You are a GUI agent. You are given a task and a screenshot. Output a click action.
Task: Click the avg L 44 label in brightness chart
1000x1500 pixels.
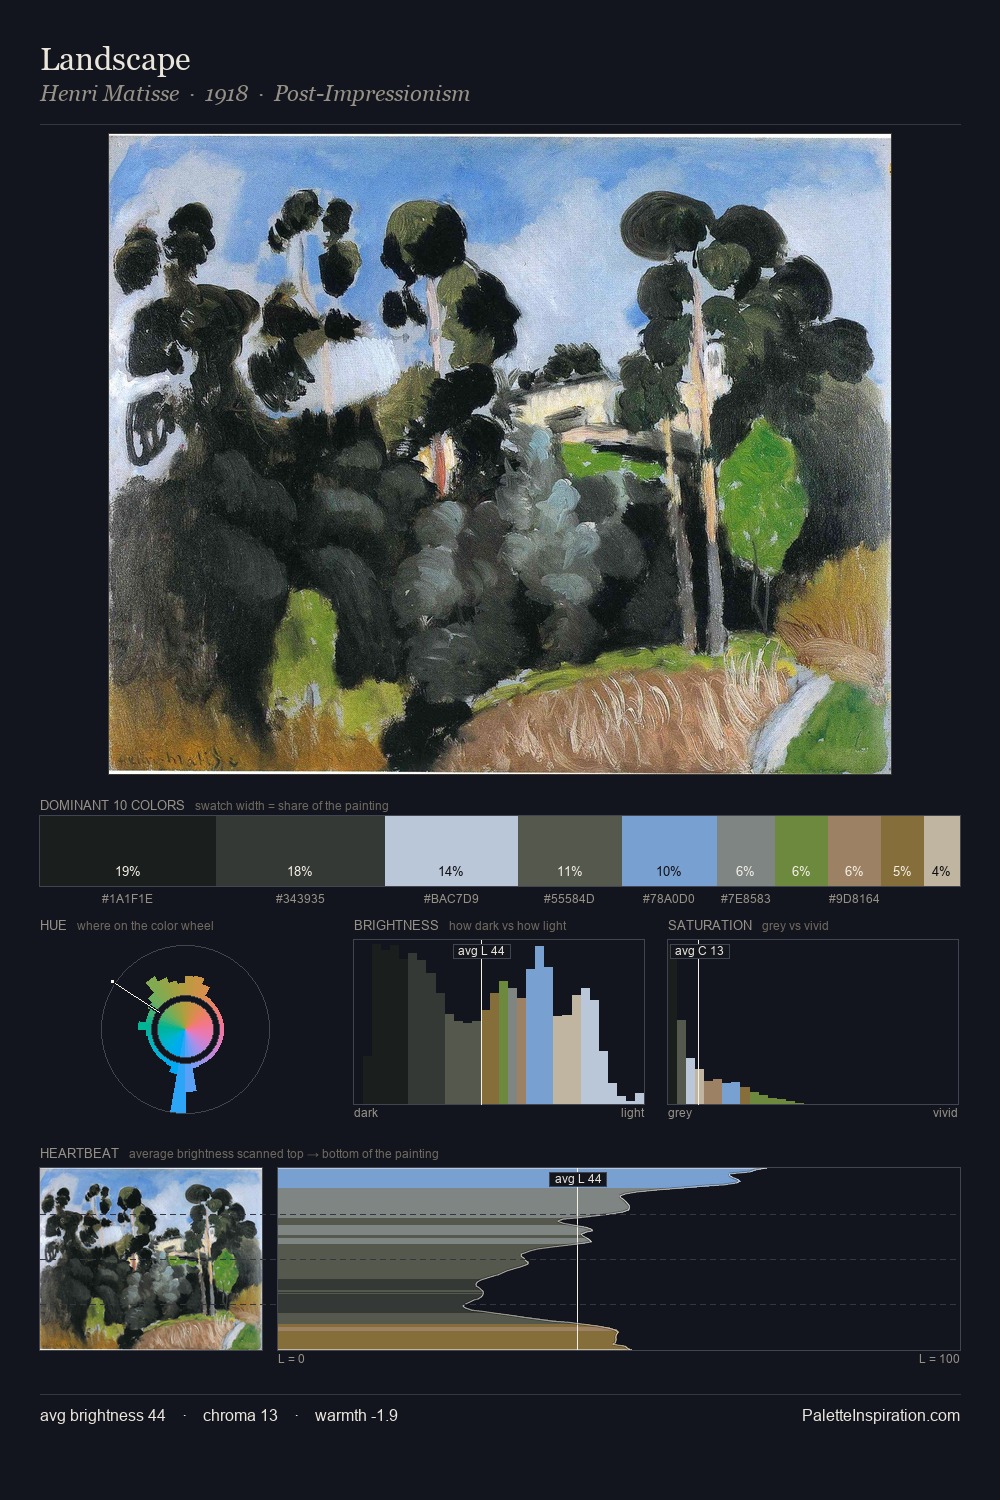[x=481, y=951]
